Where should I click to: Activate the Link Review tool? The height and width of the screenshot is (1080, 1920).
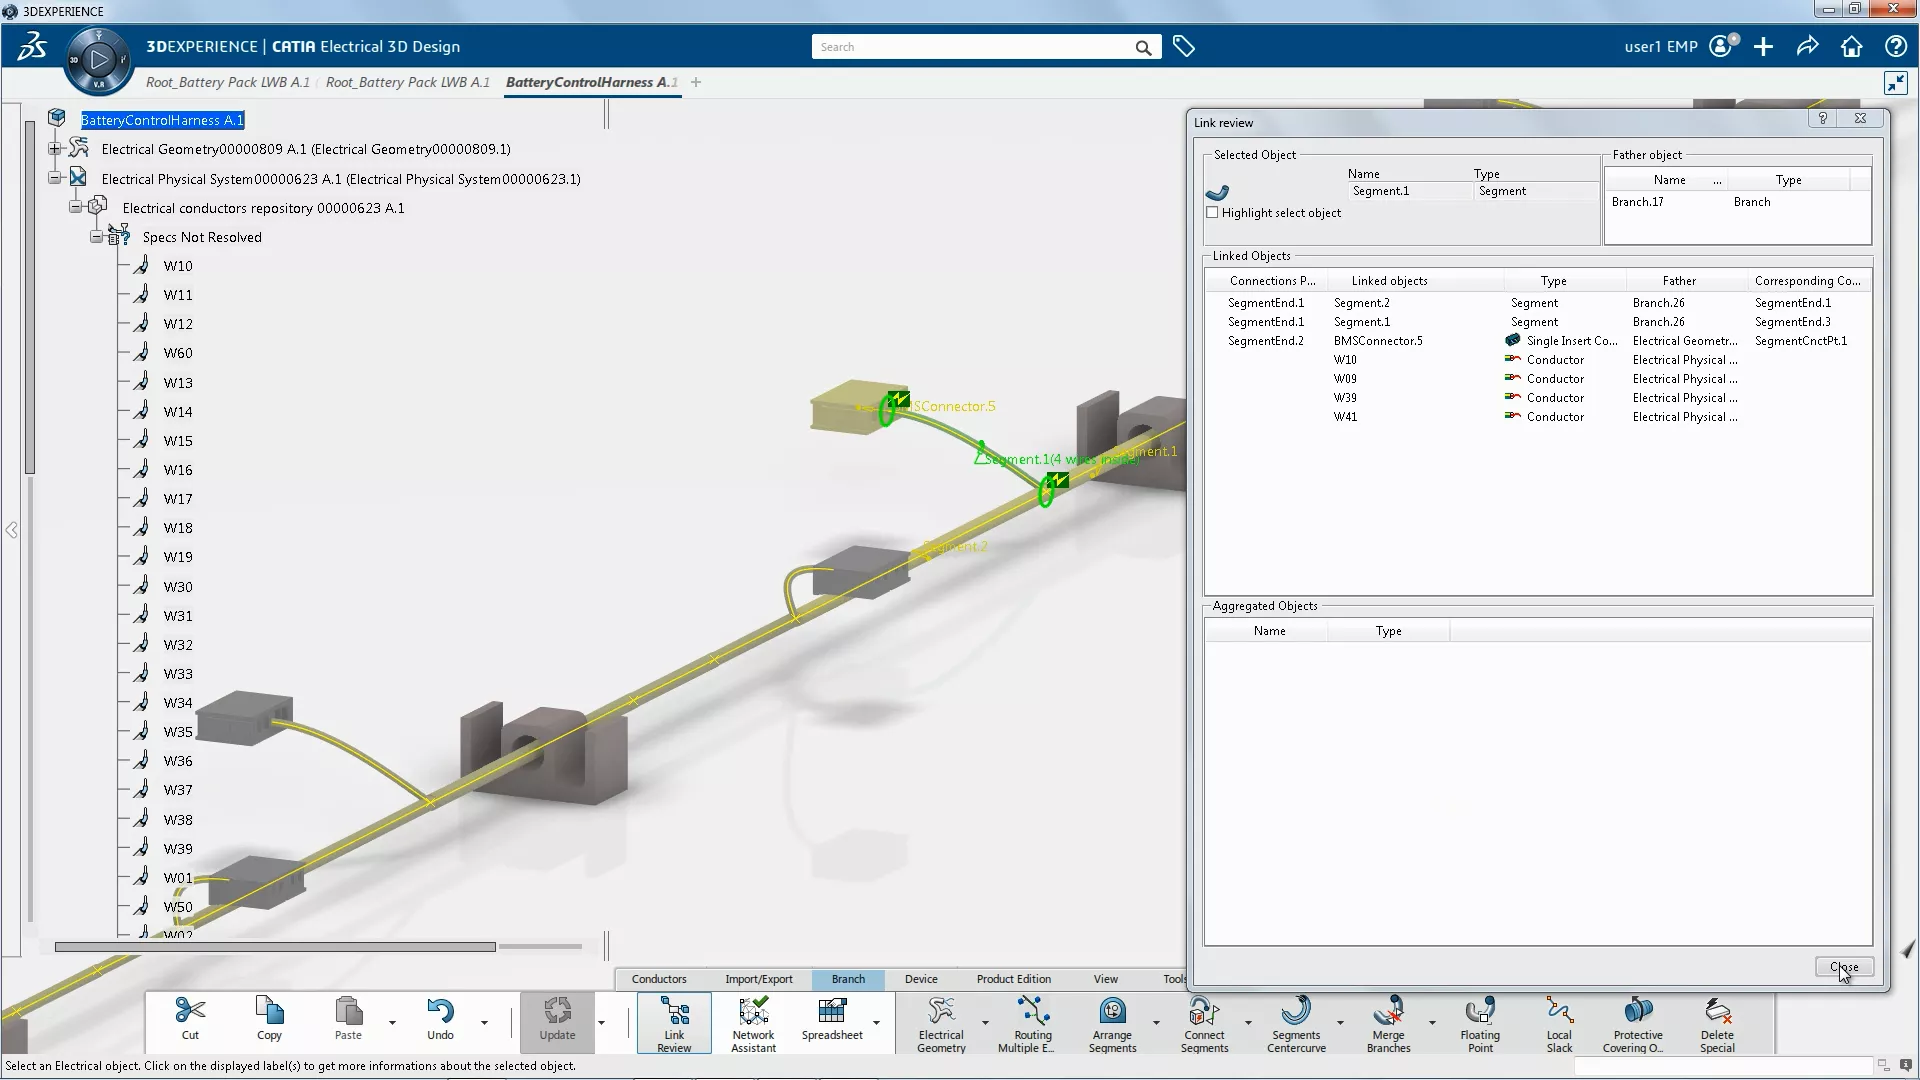coord(674,1023)
